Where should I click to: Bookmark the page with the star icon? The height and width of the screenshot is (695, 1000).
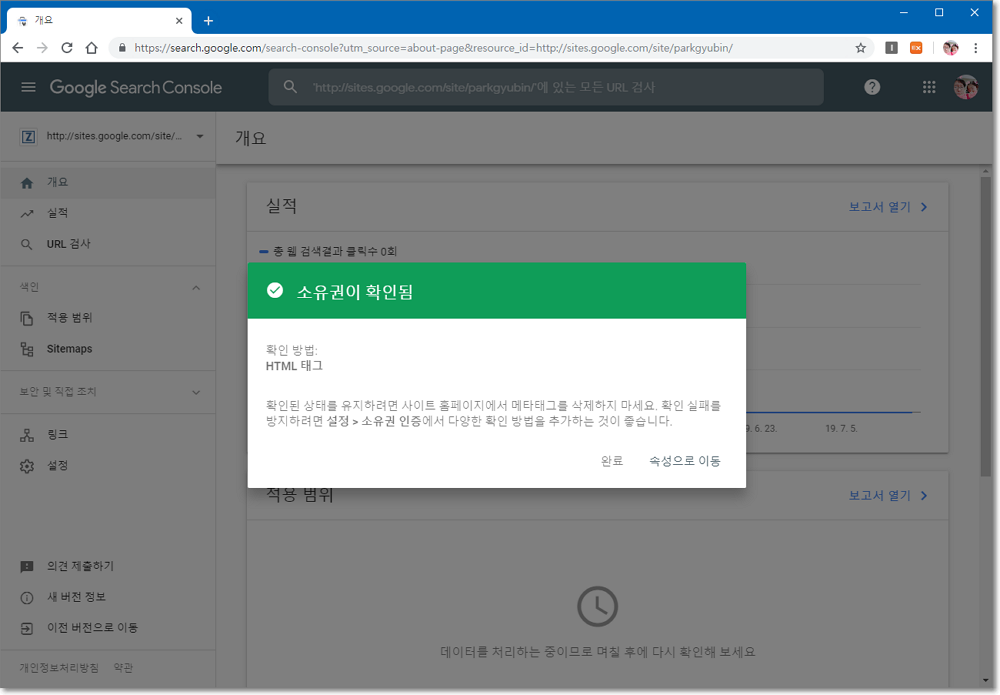point(860,48)
